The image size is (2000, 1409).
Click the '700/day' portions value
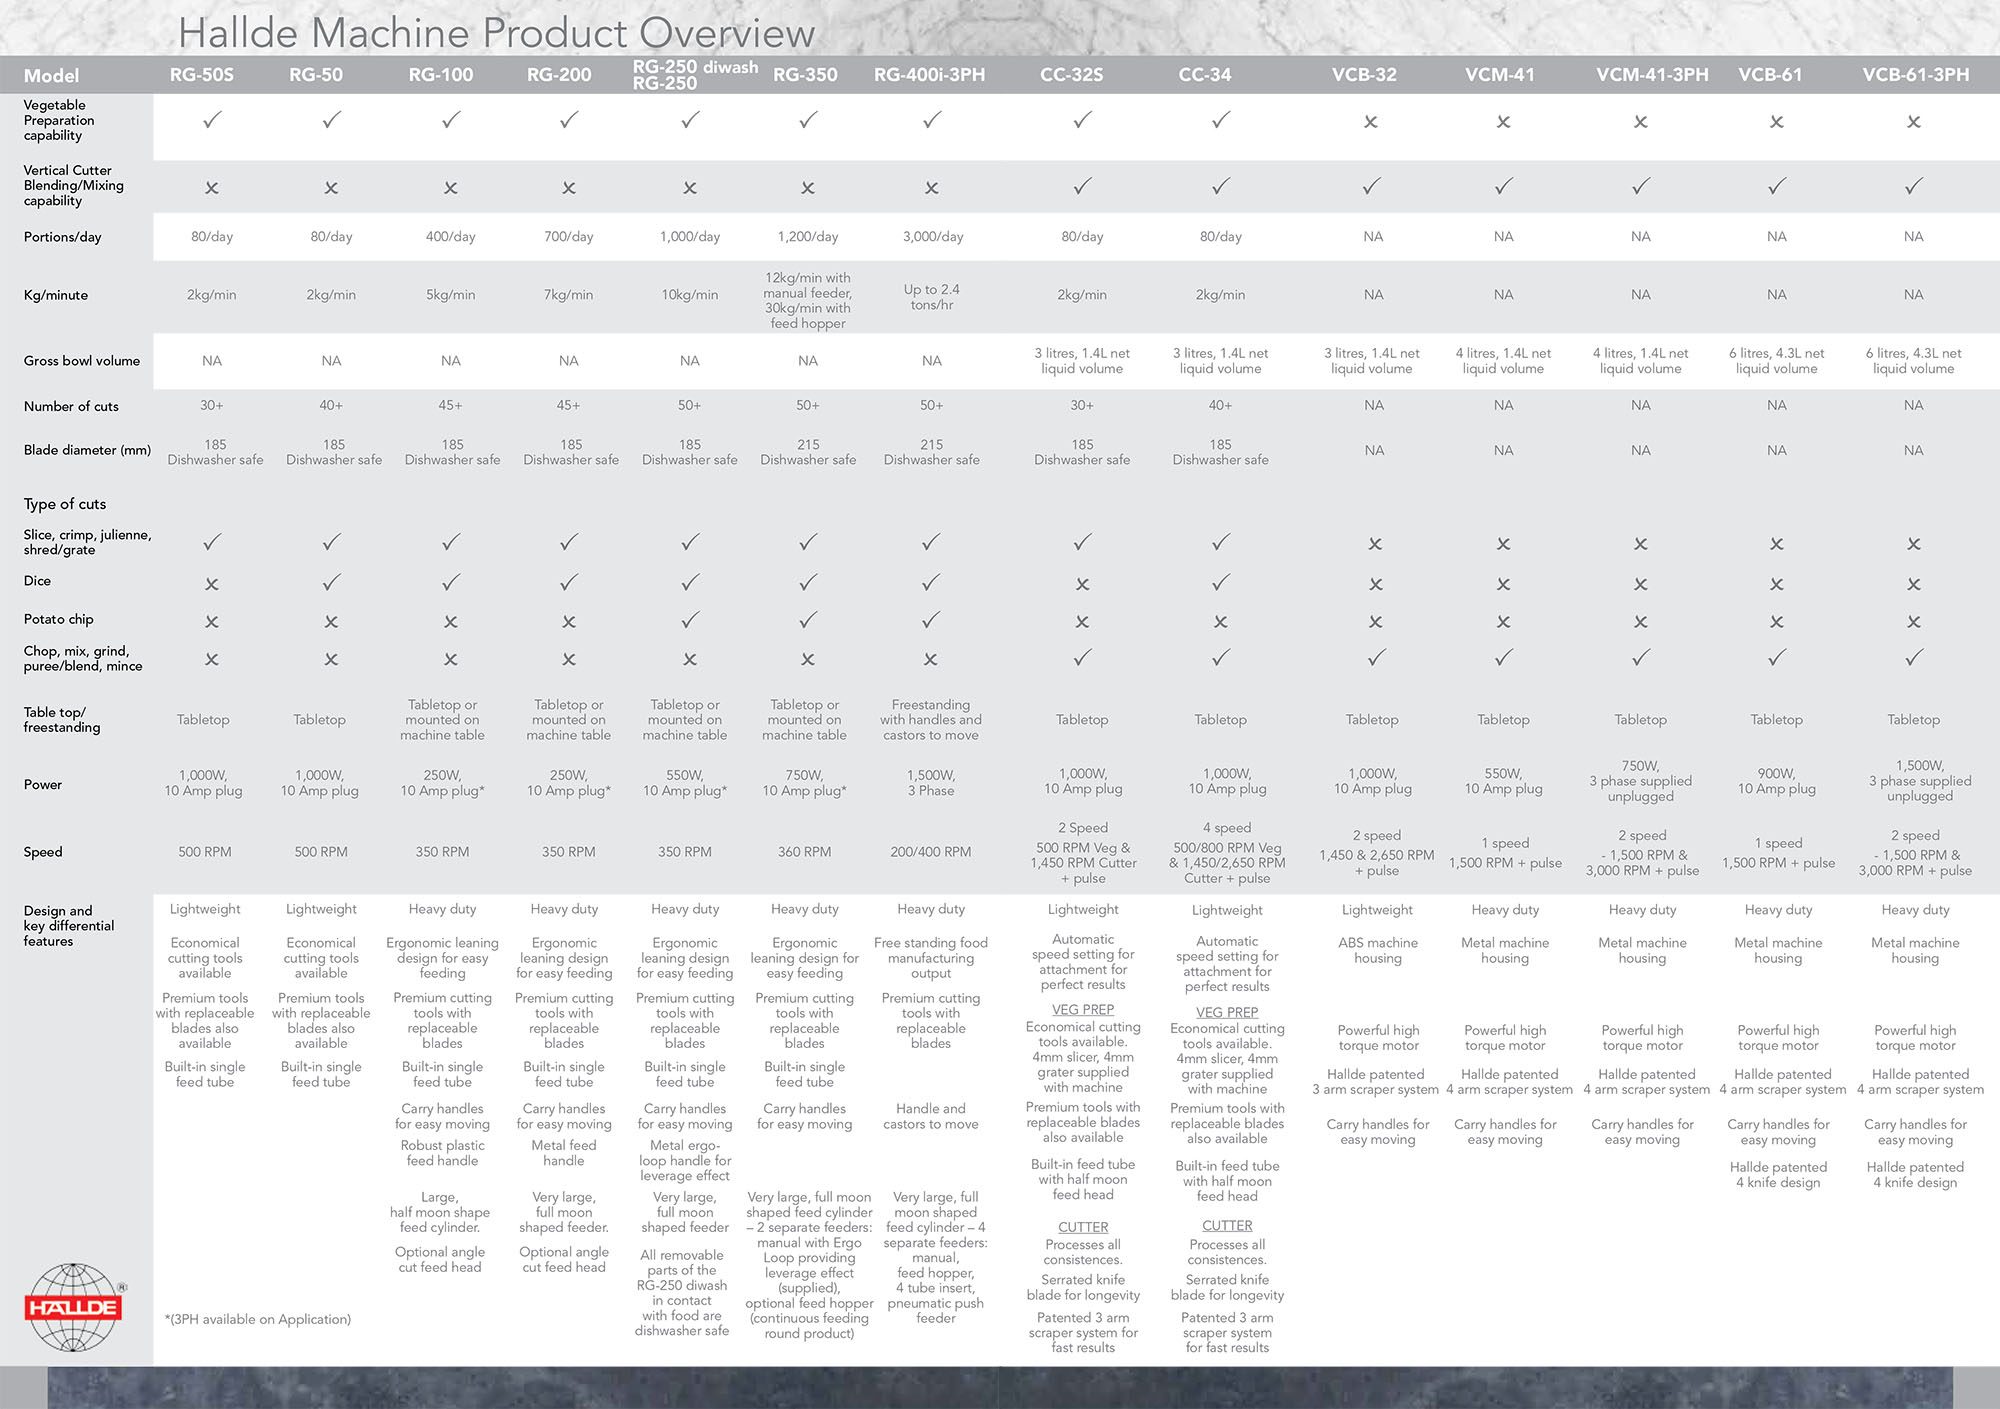(x=569, y=237)
